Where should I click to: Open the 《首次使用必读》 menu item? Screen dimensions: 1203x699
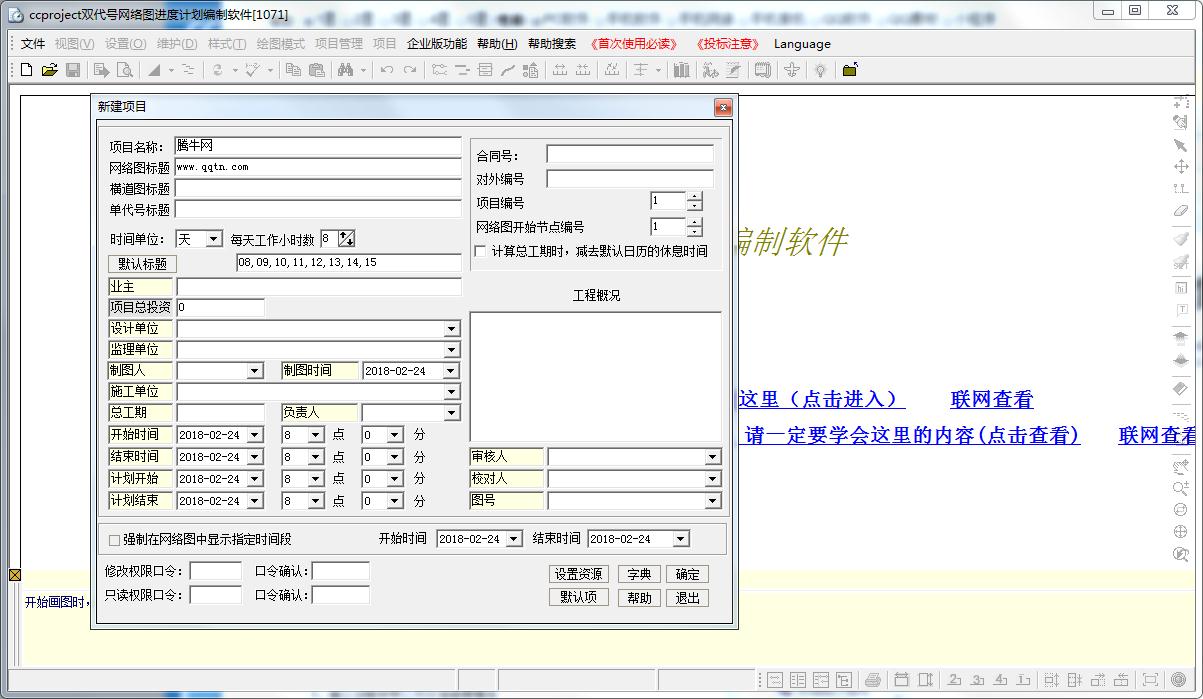[634, 44]
